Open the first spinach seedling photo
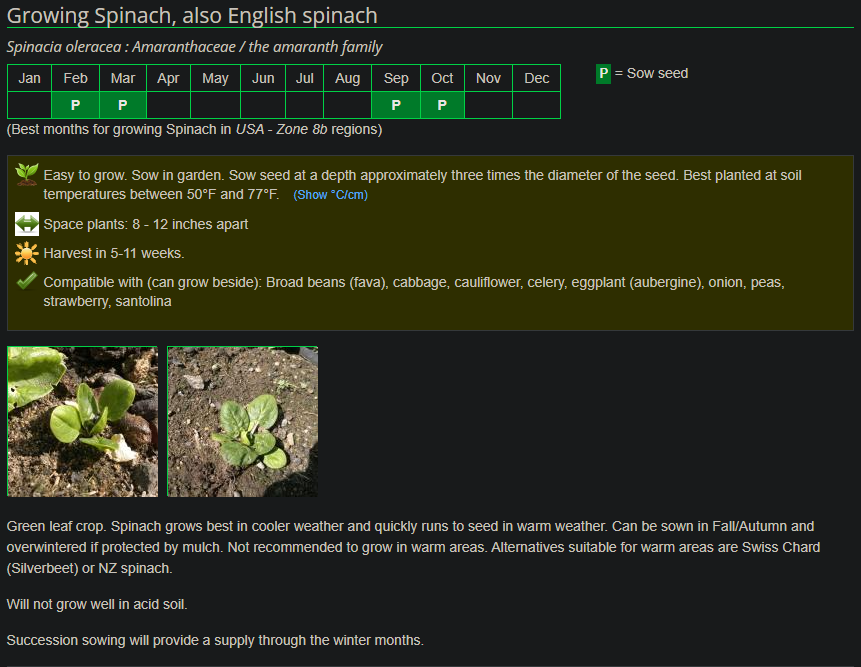Image resolution: width=861 pixels, height=667 pixels. 82,421
